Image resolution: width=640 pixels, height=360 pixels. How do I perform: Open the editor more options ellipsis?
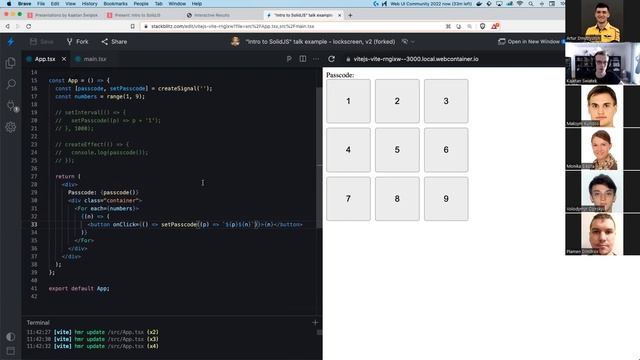tap(316, 59)
